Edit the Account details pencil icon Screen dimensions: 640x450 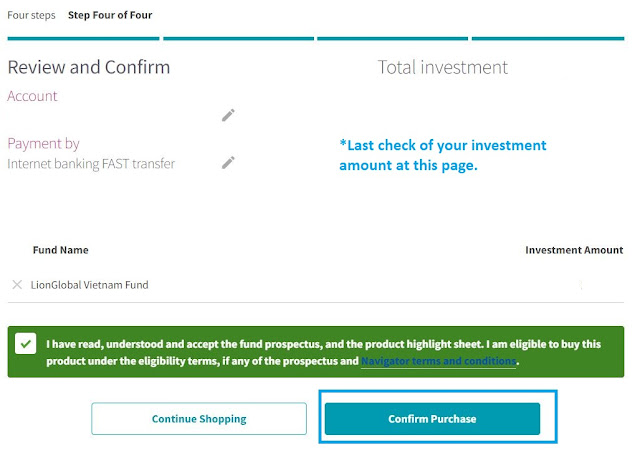(x=228, y=115)
